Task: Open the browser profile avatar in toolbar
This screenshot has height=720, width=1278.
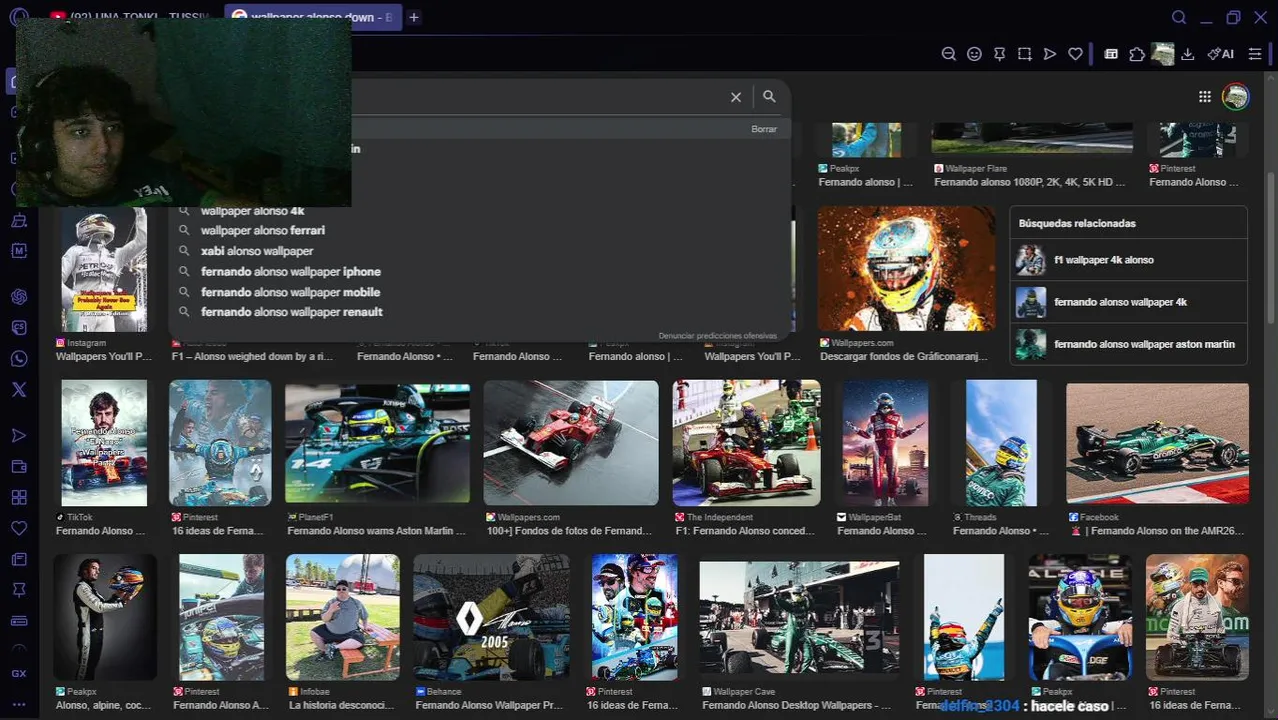Action: coord(1162,54)
